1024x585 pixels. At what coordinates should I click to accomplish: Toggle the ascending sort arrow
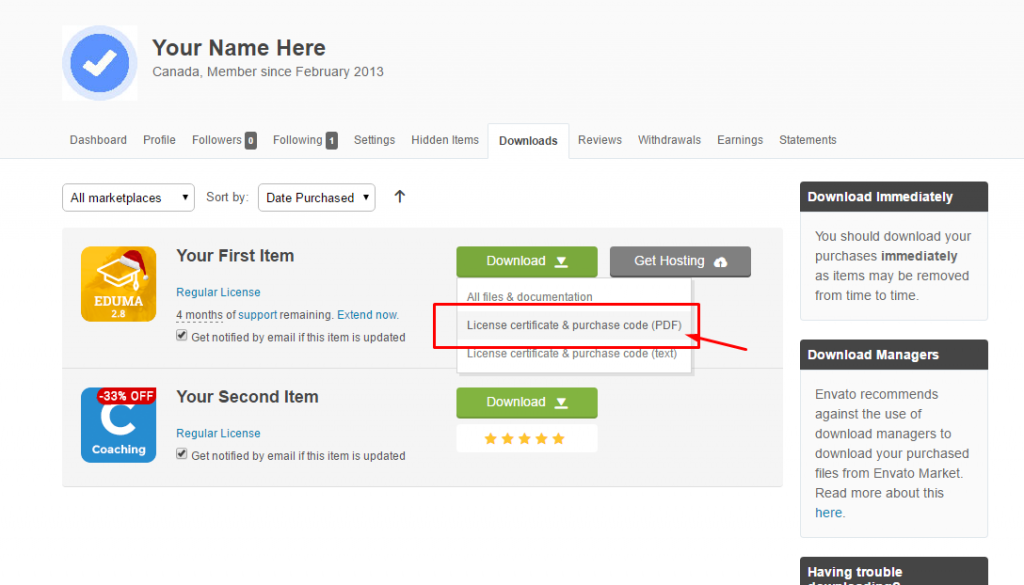pyautogui.click(x=399, y=197)
